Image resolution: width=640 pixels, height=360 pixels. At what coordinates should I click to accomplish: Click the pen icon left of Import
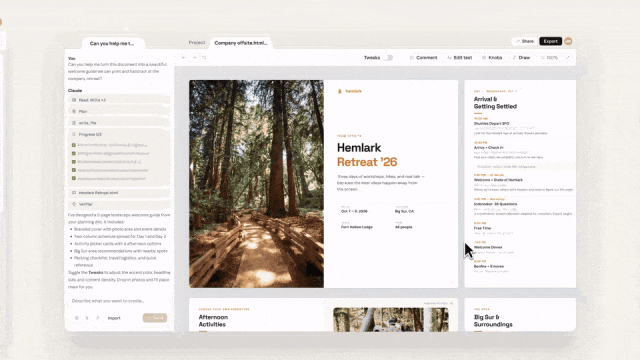point(98,318)
